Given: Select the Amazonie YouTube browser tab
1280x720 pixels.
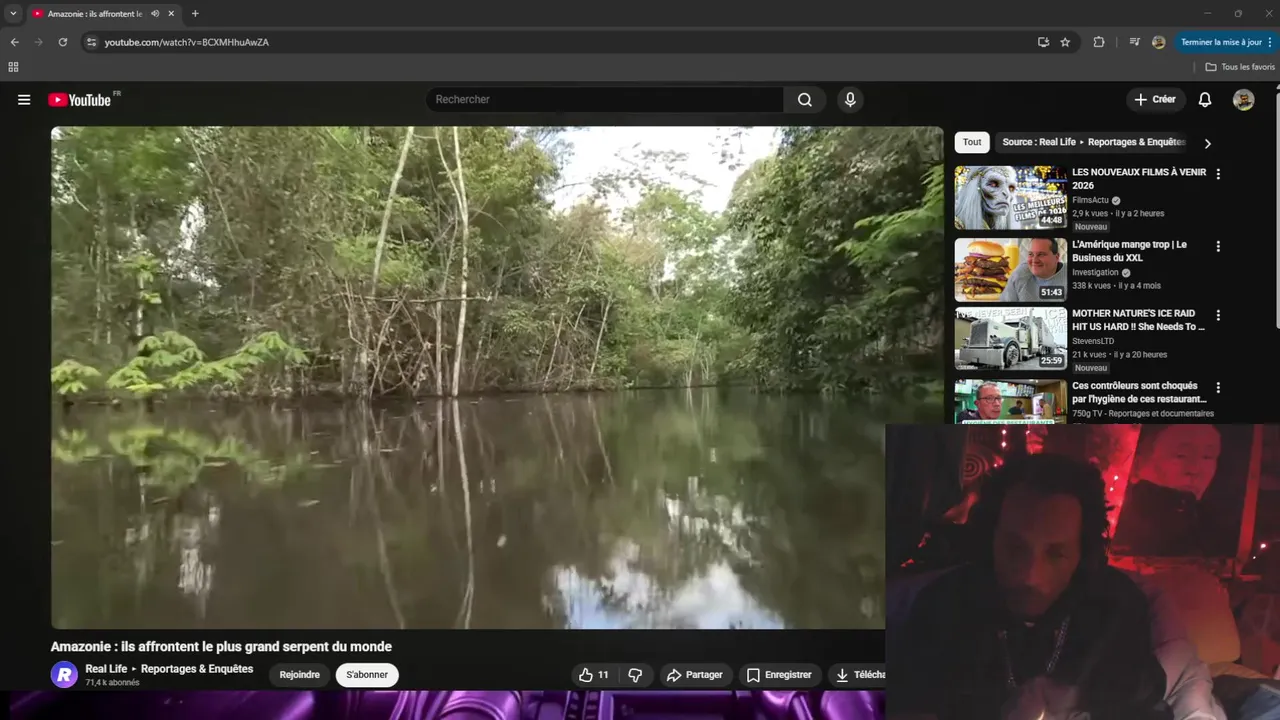Looking at the screenshot, I should click(x=95, y=14).
